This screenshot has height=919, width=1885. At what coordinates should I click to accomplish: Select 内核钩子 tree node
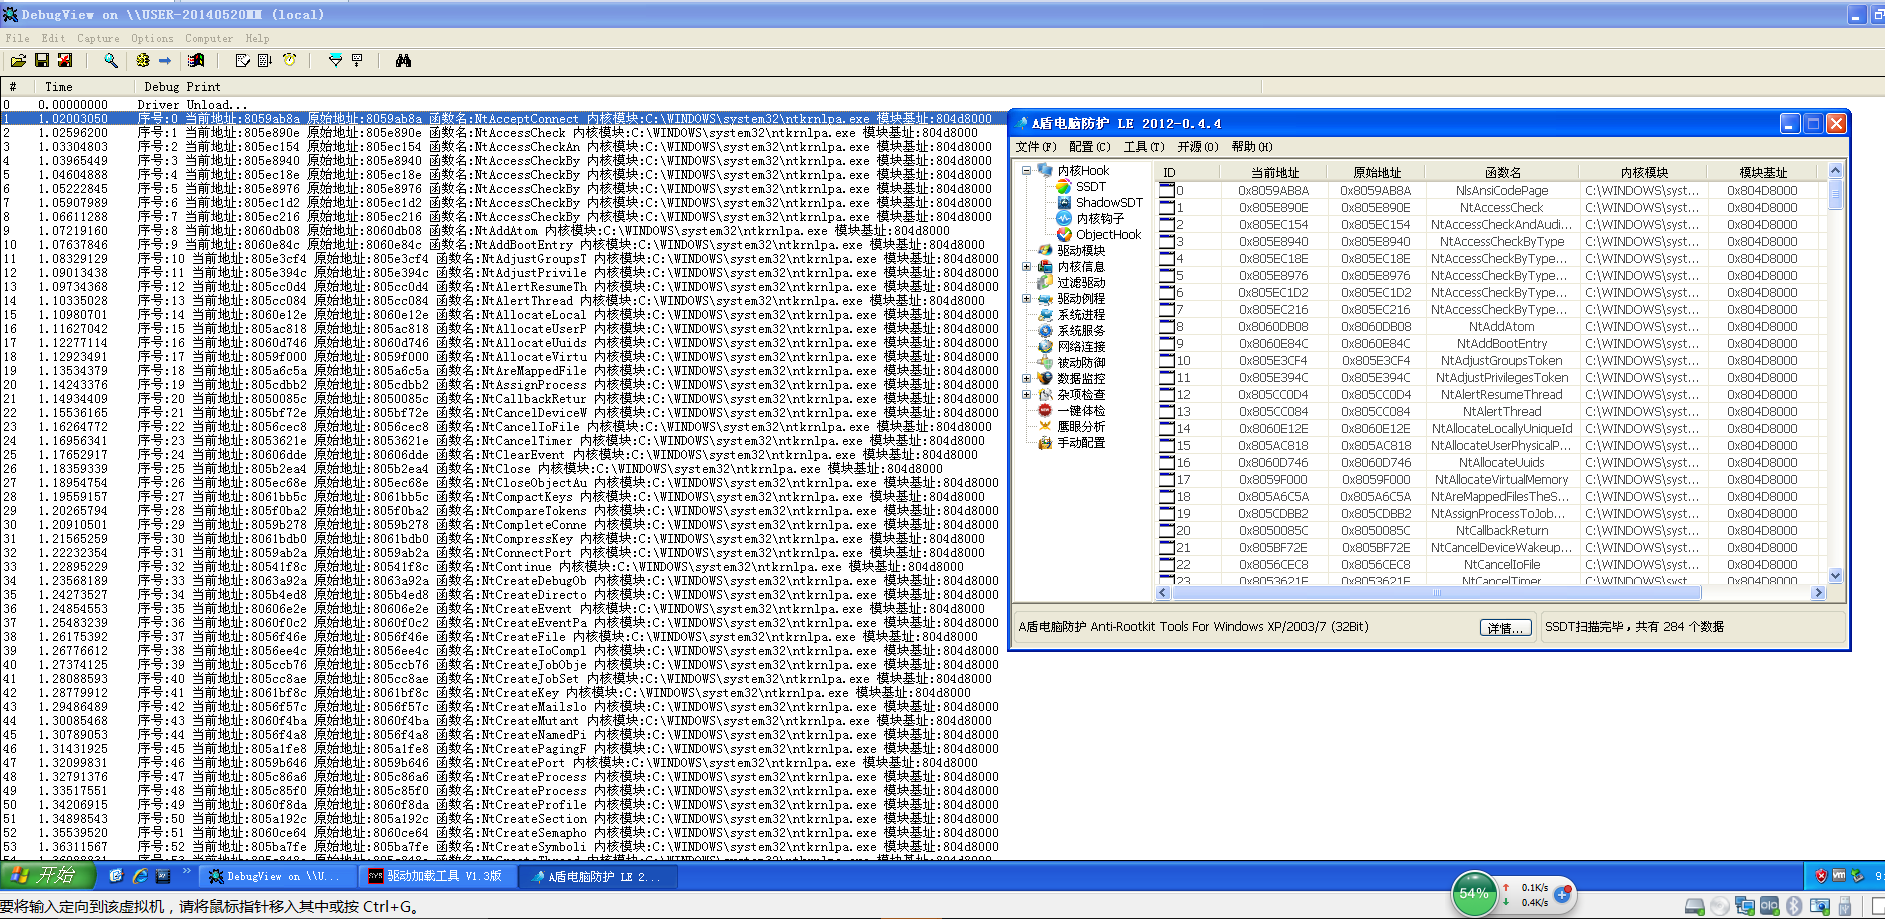tap(1100, 219)
